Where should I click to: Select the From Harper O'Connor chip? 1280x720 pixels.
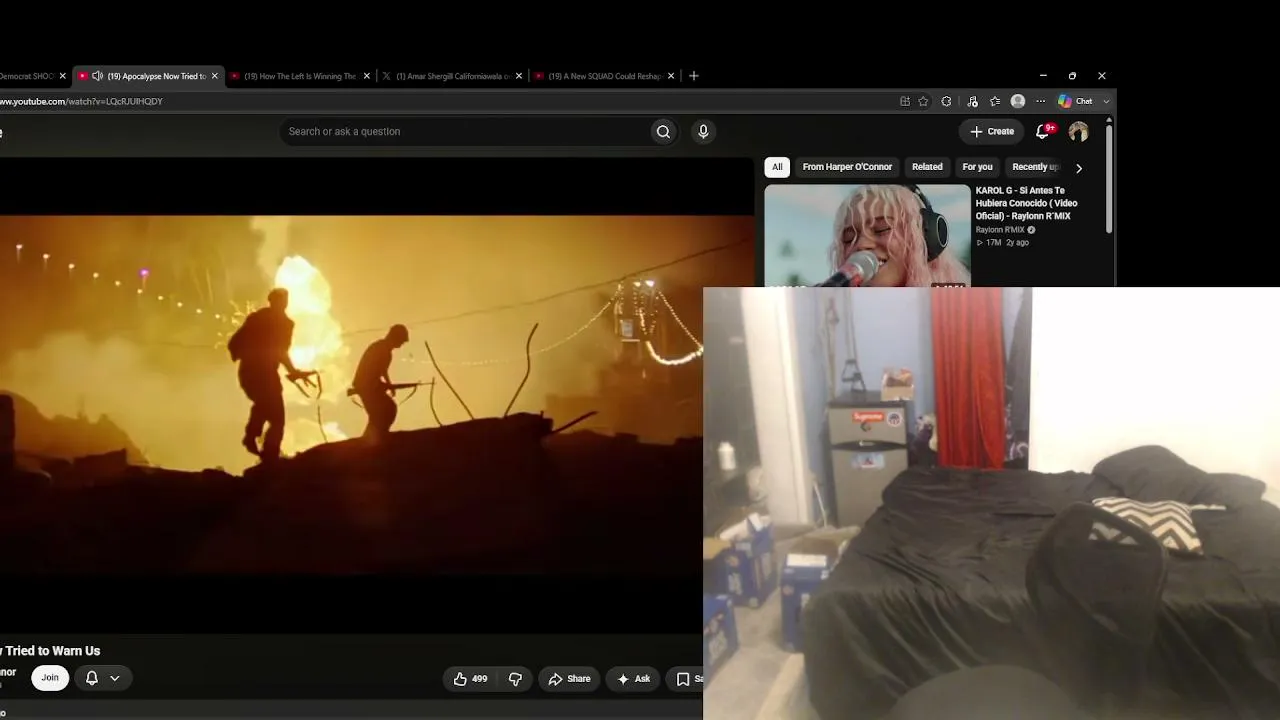point(847,167)
